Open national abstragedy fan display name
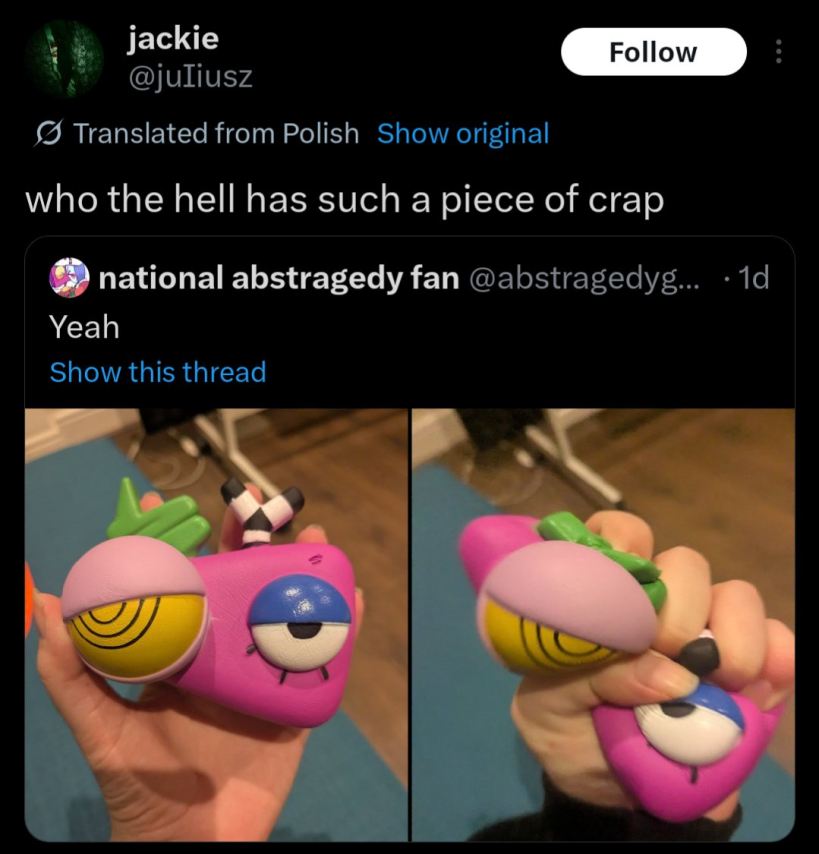Viewport: 819px width, 854px height. click(x=279, y=278)
